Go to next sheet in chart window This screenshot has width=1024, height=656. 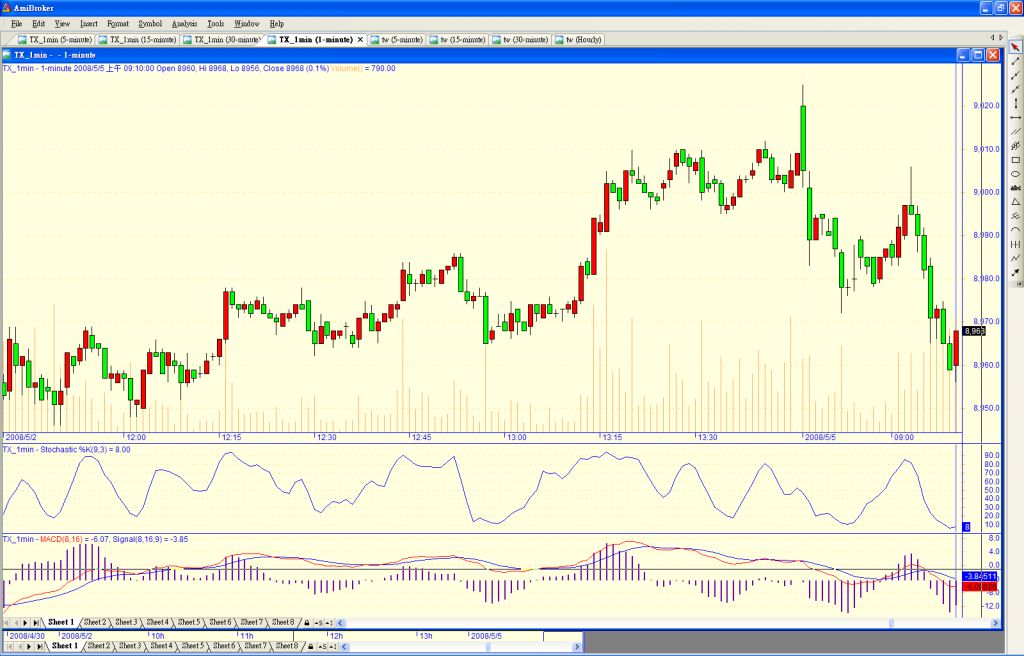click(25, 623)
